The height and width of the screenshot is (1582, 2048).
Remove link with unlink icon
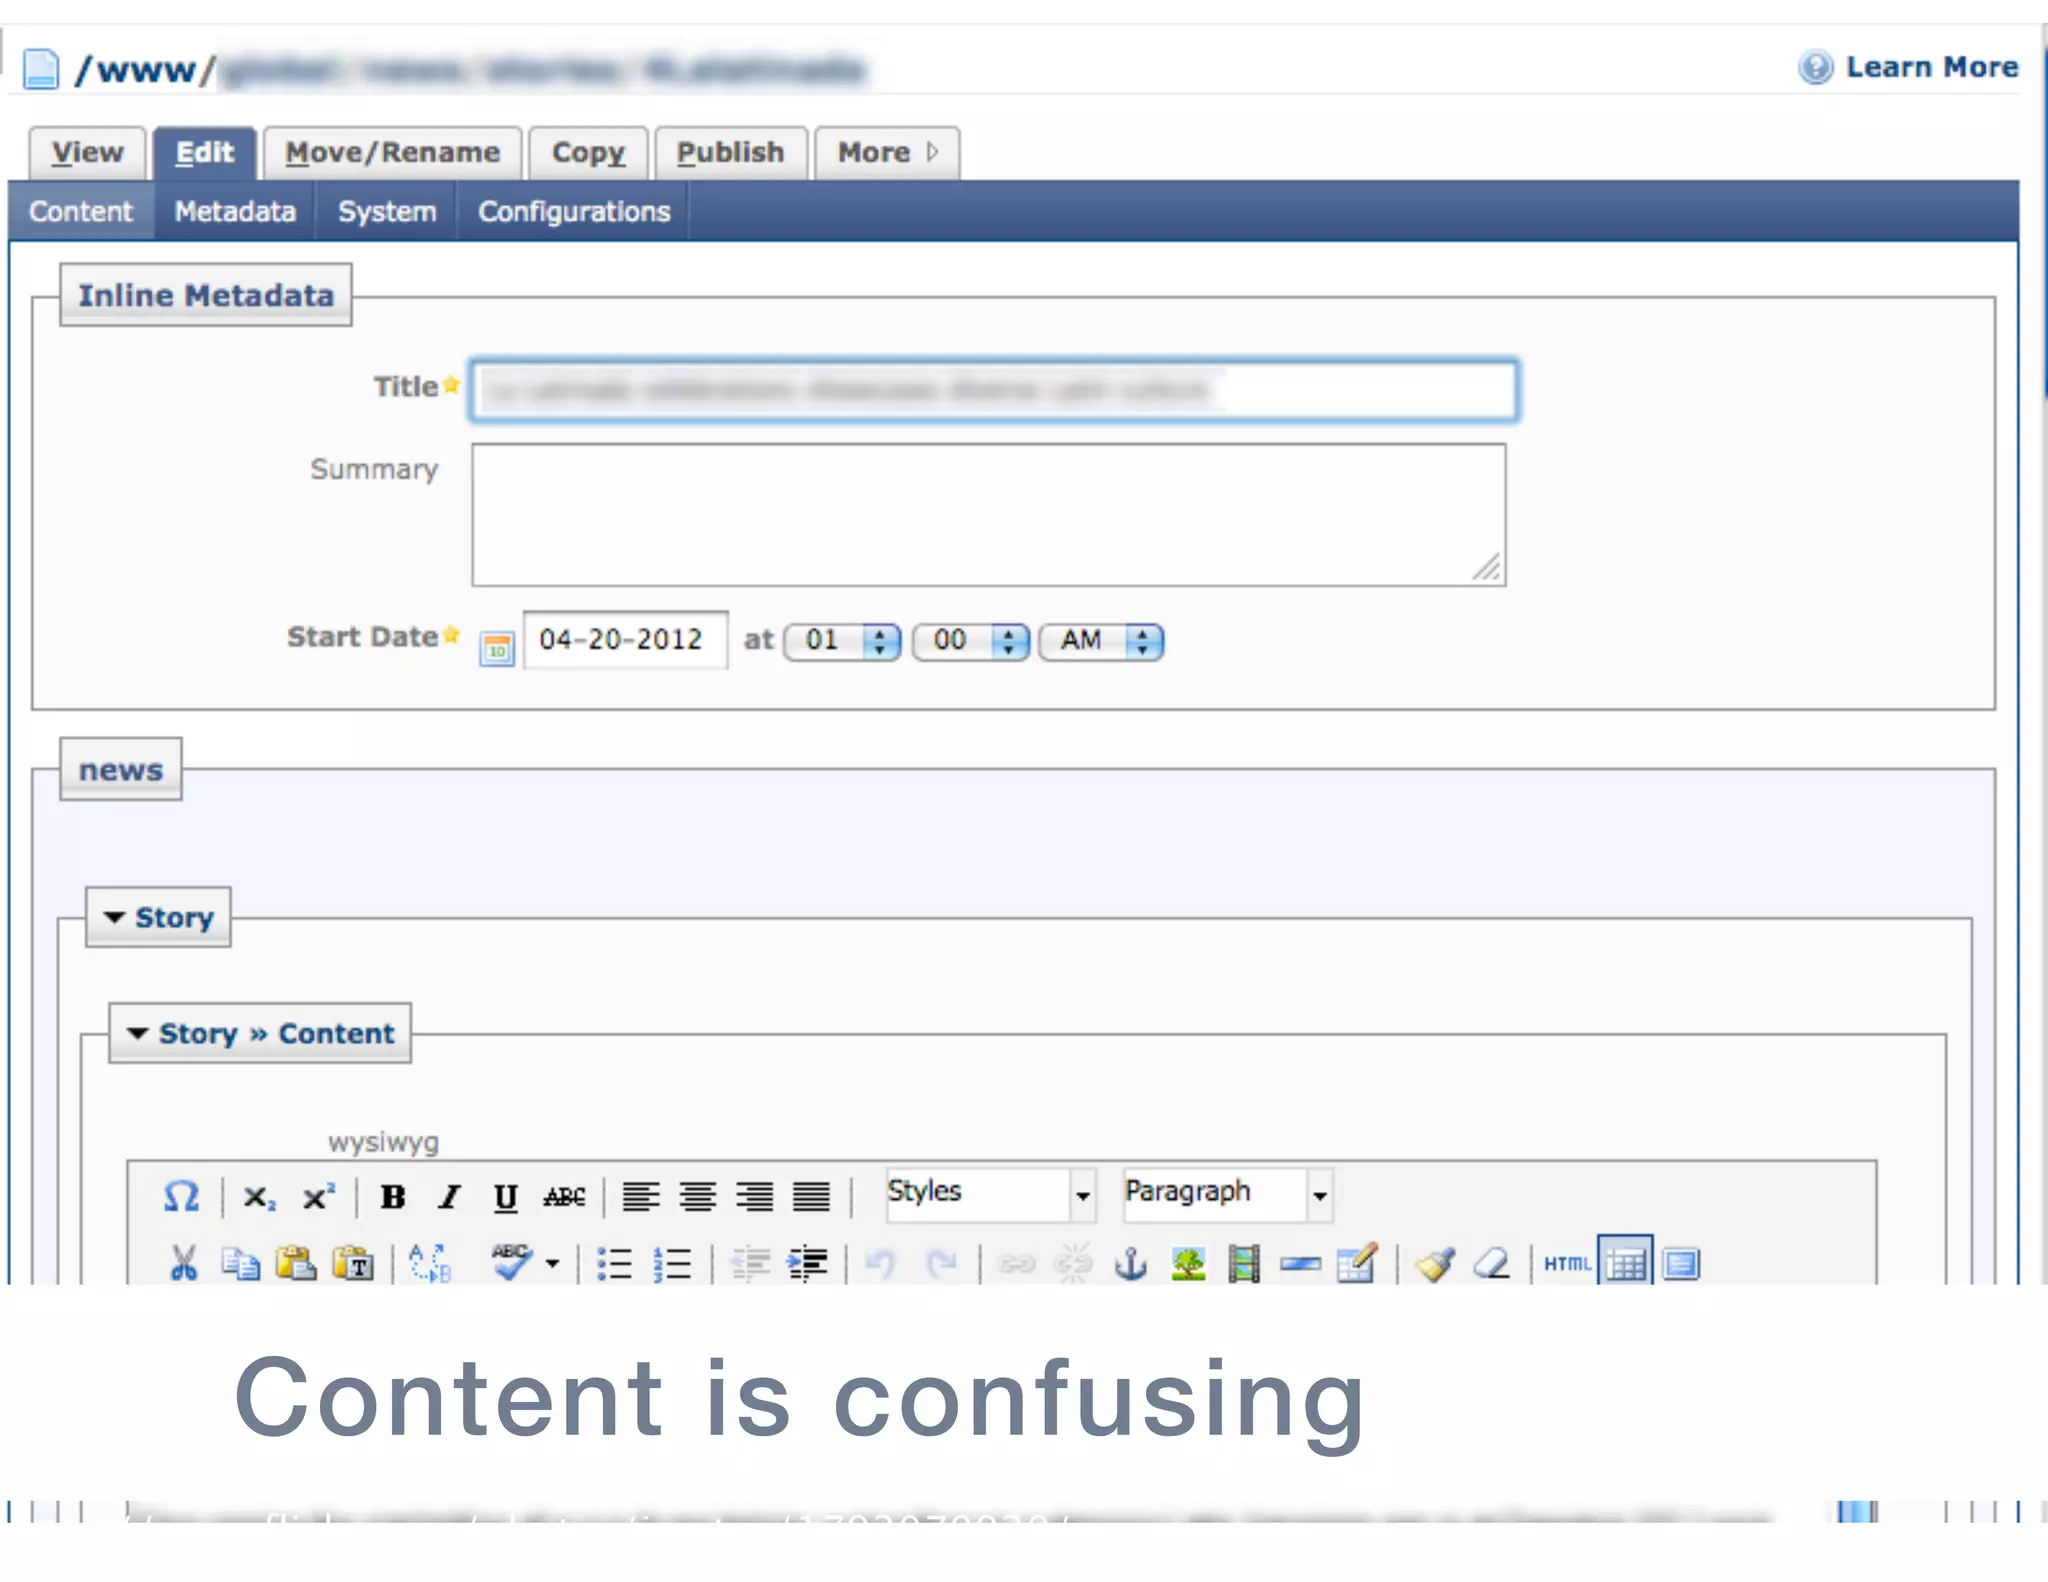[1073, 1264]
